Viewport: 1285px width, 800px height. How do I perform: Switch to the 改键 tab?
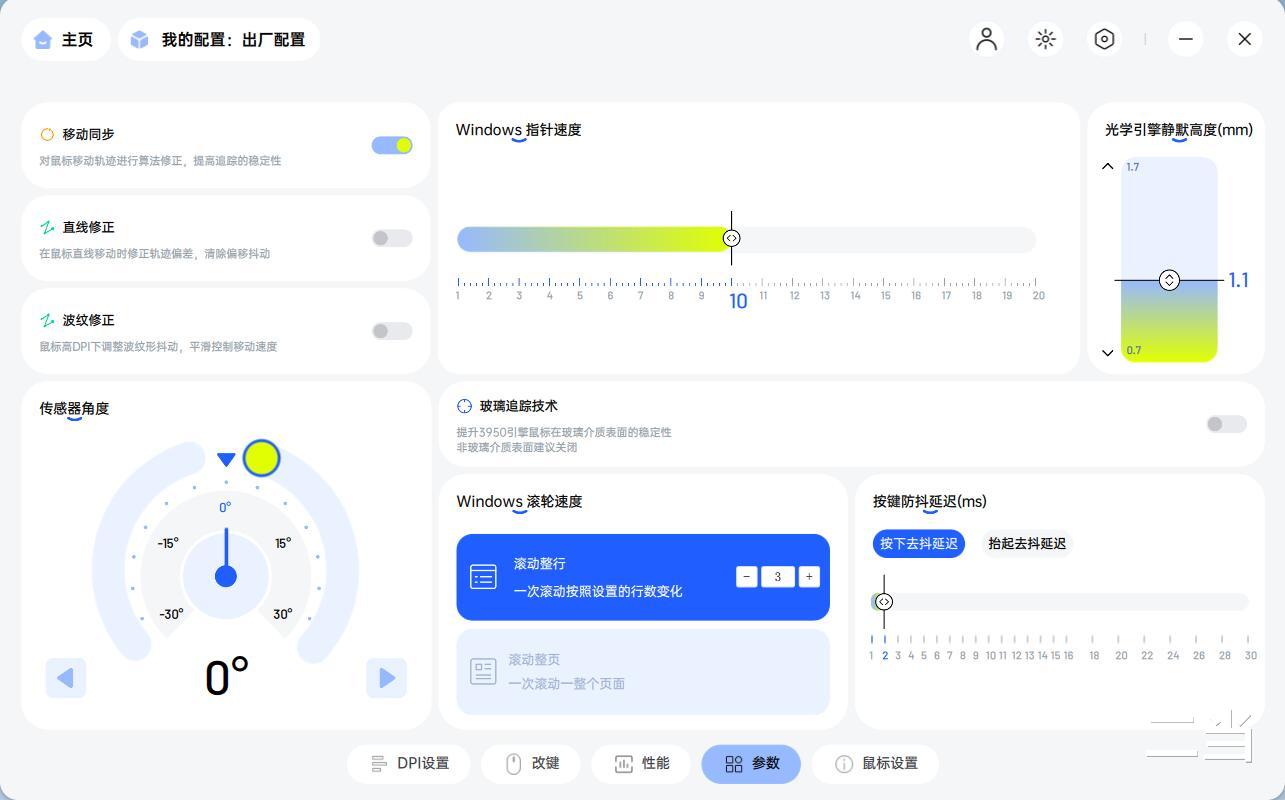[532, 764]
